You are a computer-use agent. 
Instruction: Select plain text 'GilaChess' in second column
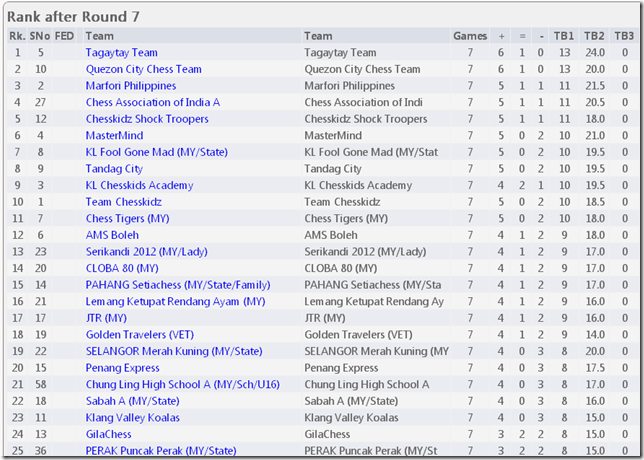(x=327, y=434)
